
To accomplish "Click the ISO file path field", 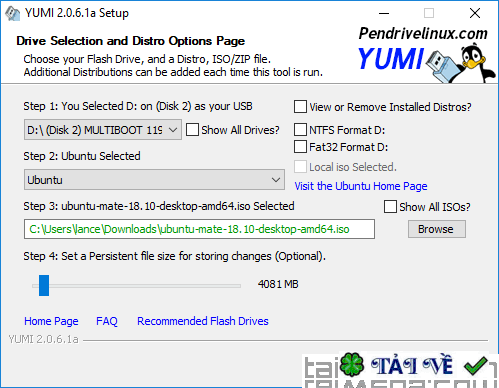I will pos(199,229).
